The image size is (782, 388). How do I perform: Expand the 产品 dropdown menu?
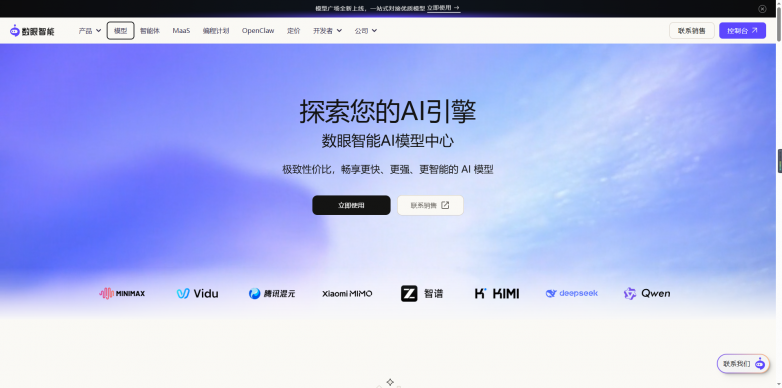[x=90, y=31]
